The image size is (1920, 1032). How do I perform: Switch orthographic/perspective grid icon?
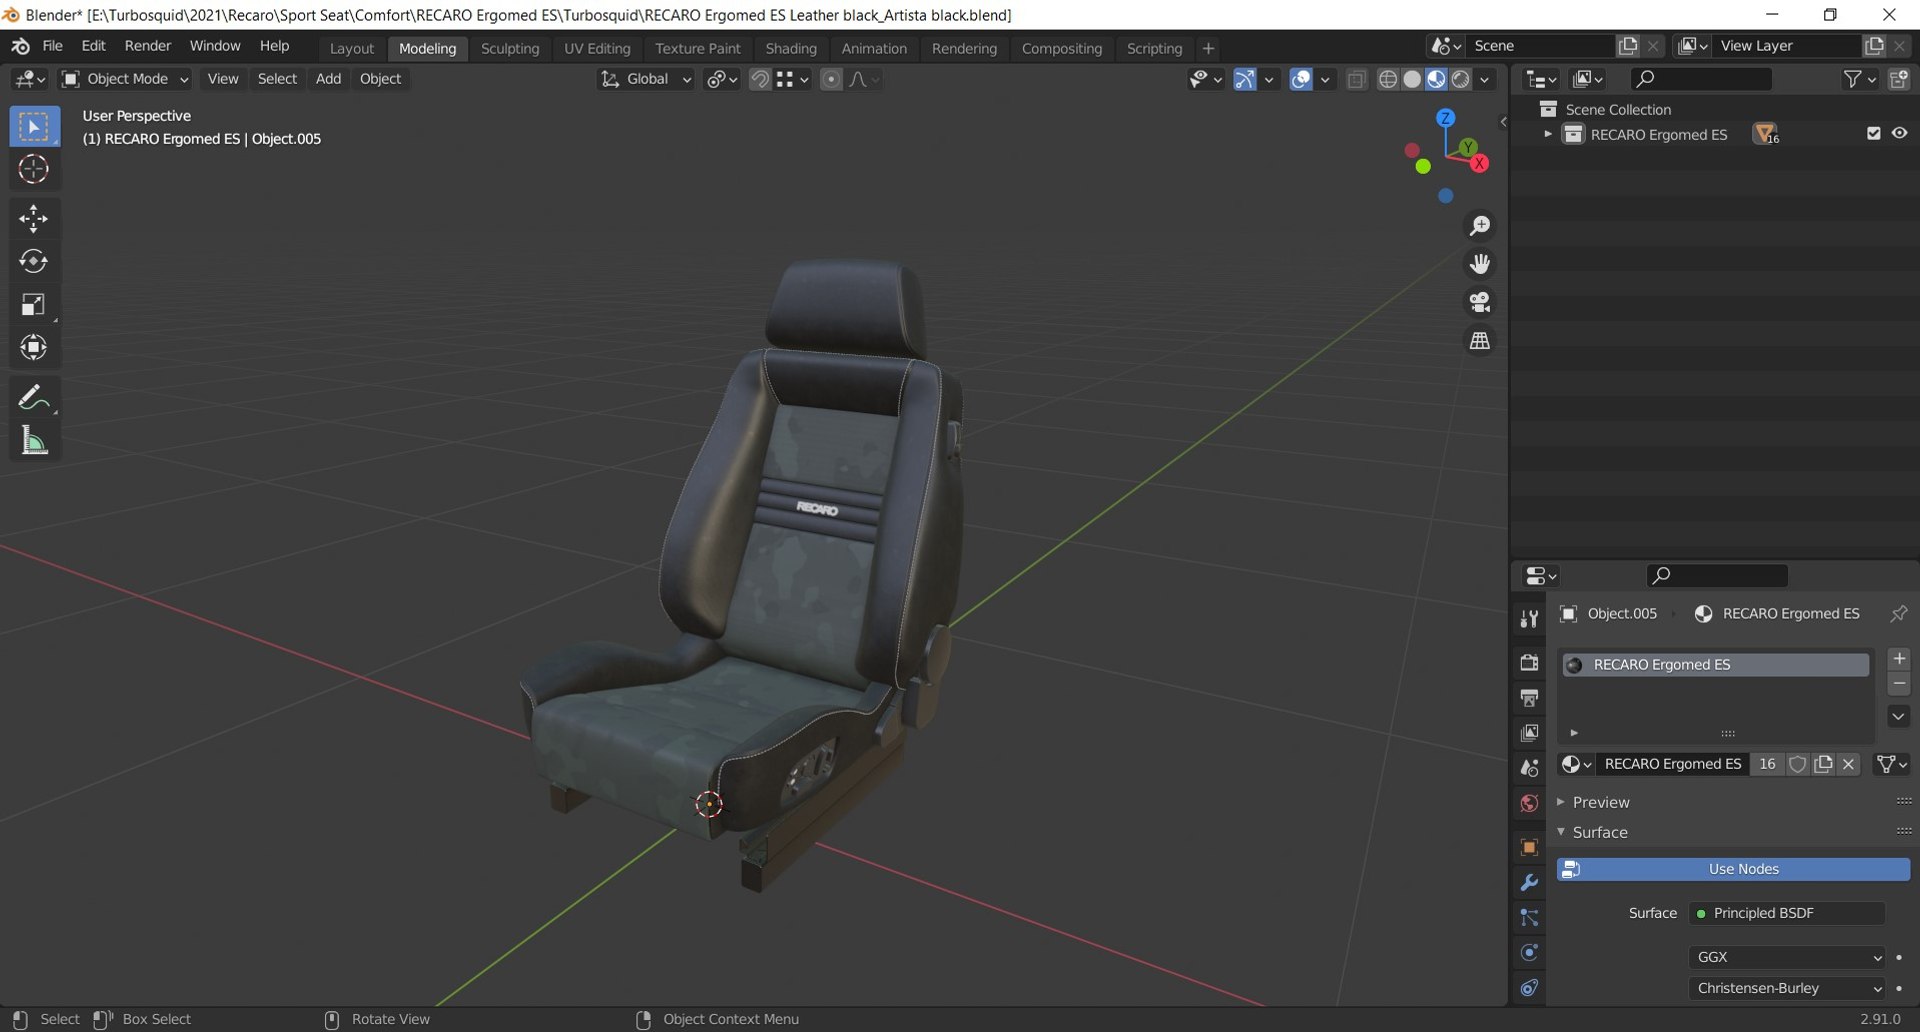pos(1480,341)
